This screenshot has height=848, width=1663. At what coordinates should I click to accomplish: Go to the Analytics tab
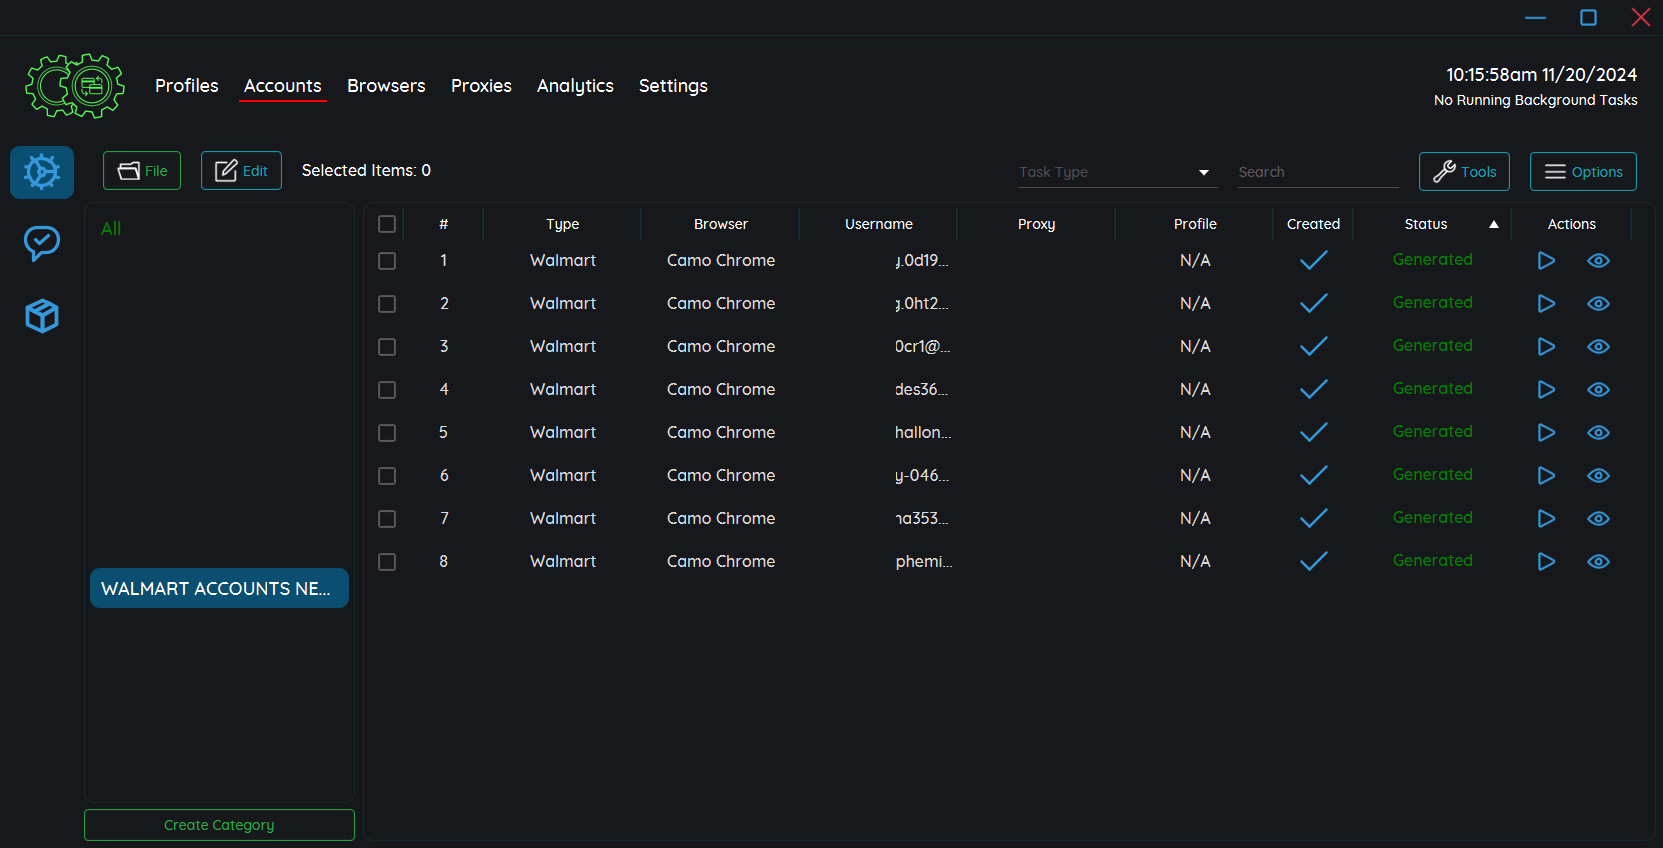575,86
